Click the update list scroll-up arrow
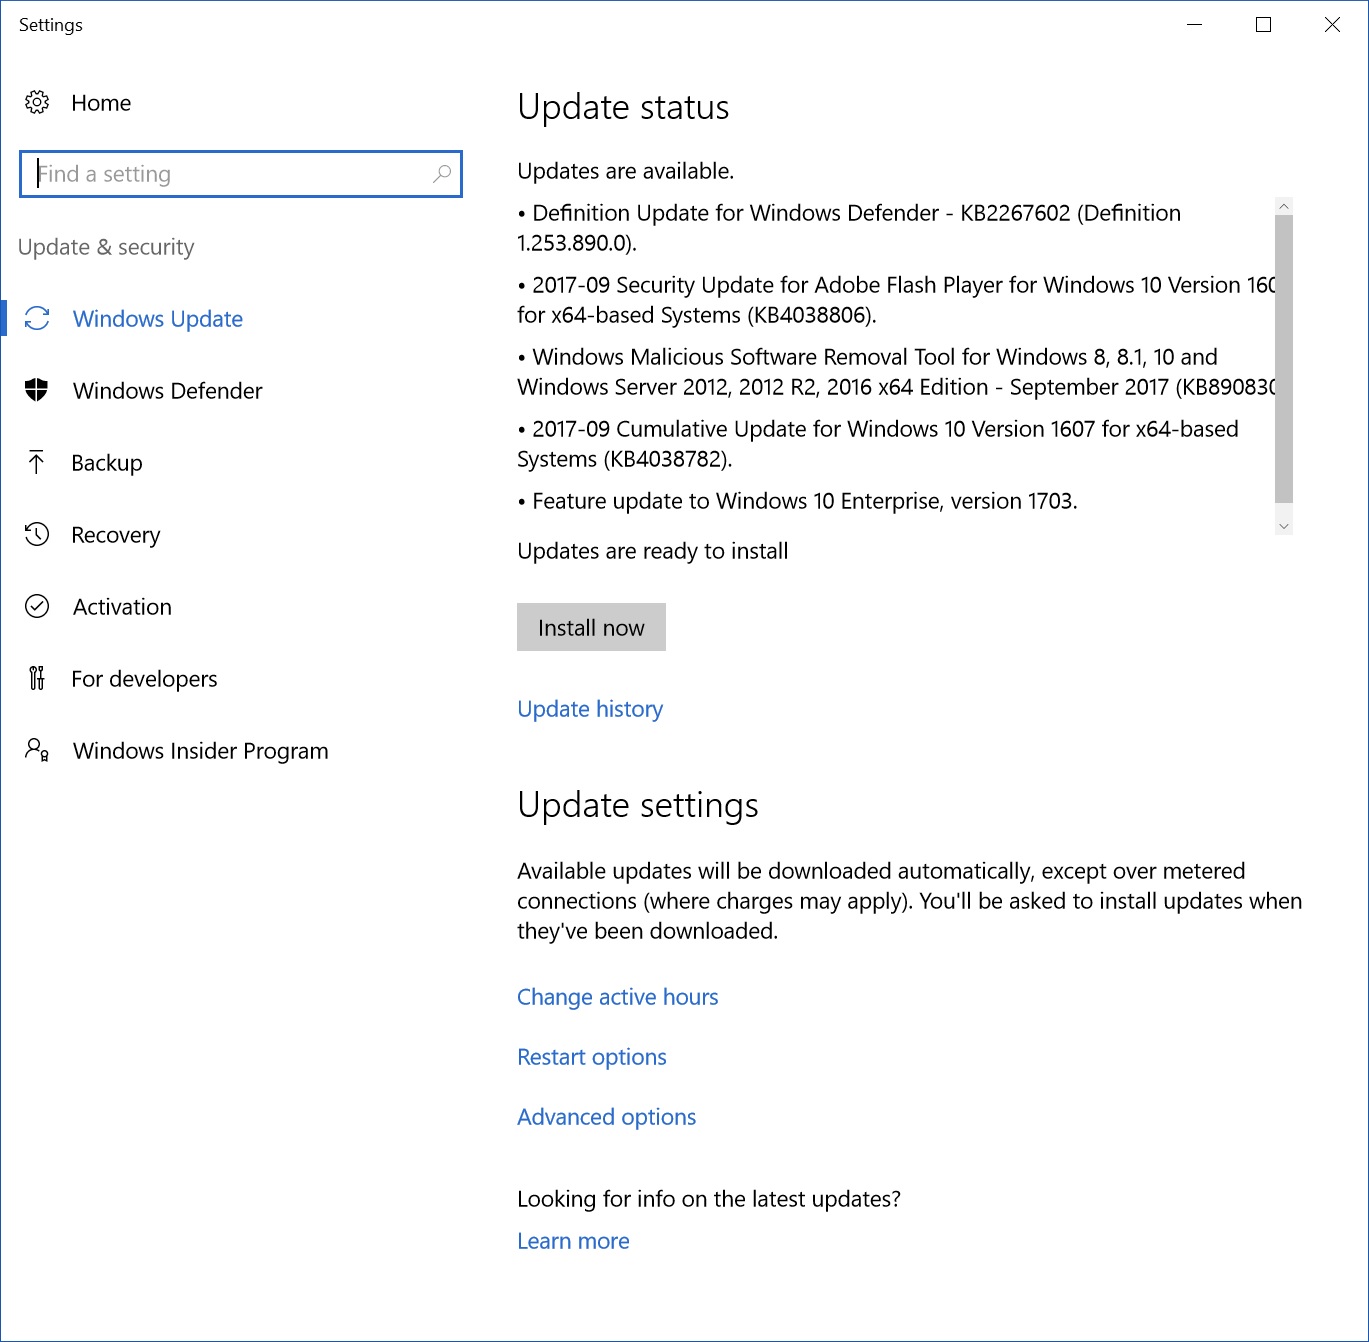 click(1284, 206)
